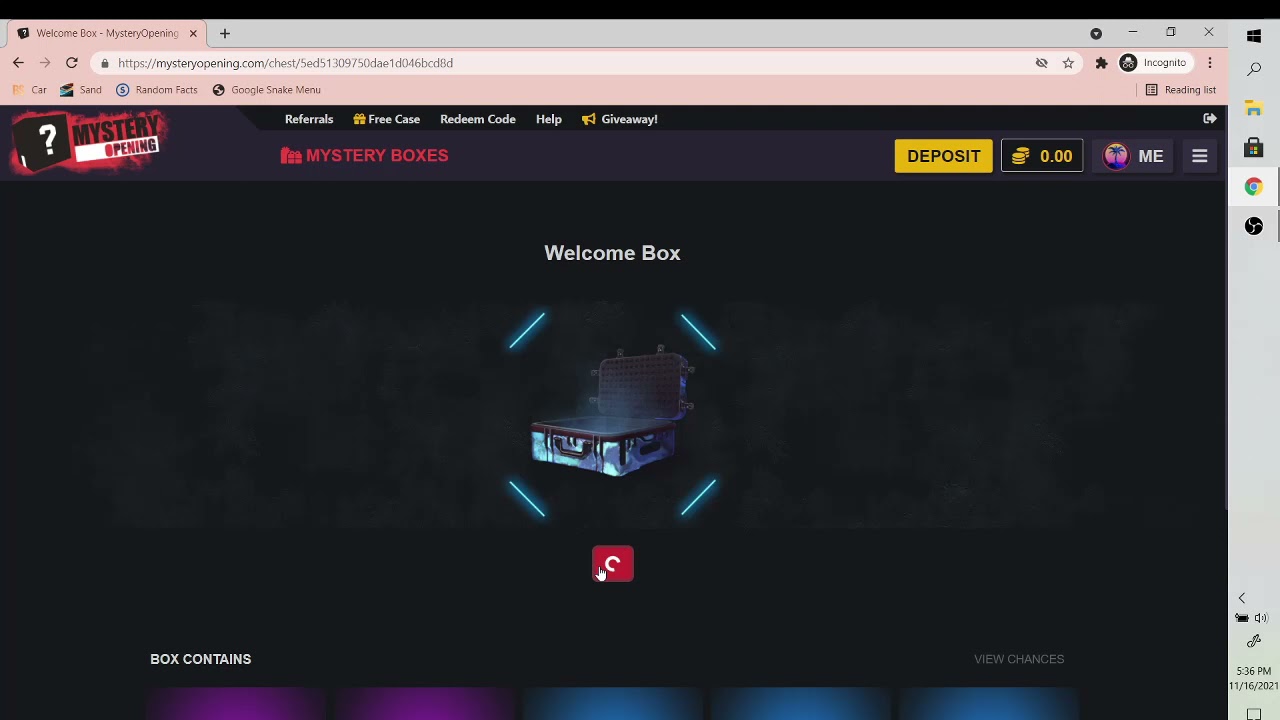This screenshot has width=1280, height=720.
Task: Click the Welcome Box heading
Action: 612,253
